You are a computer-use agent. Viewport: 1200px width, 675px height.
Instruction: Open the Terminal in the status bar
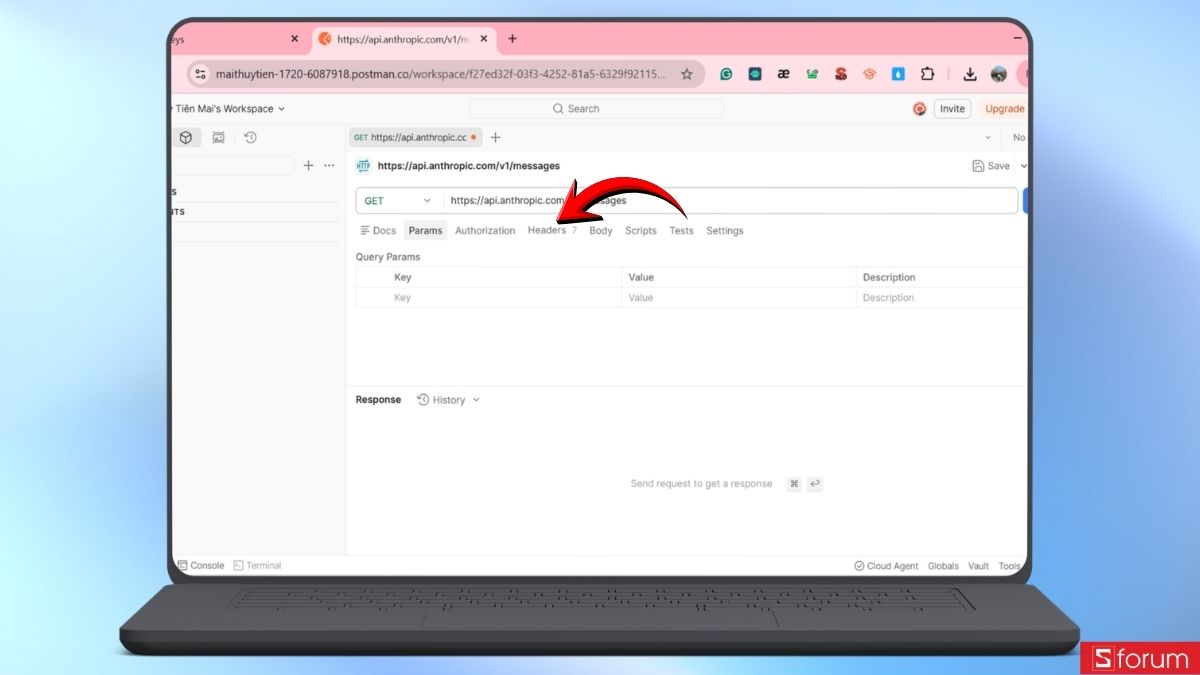[257, 566]
